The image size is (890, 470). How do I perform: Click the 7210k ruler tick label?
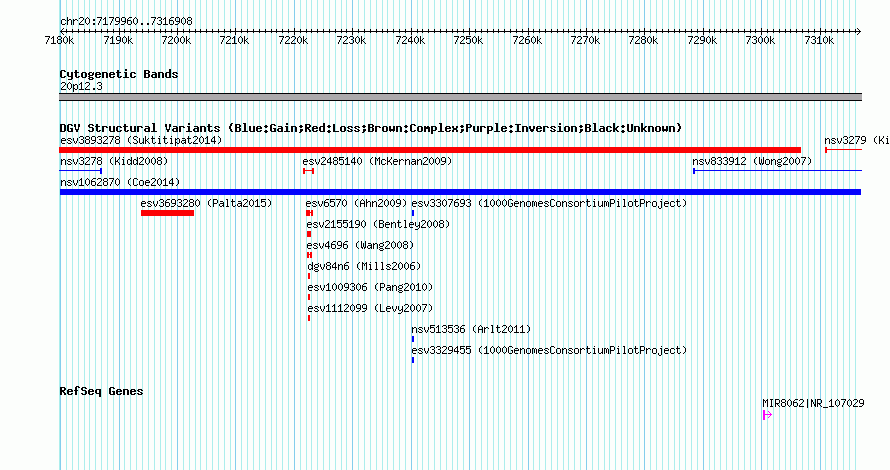[234, 40]
